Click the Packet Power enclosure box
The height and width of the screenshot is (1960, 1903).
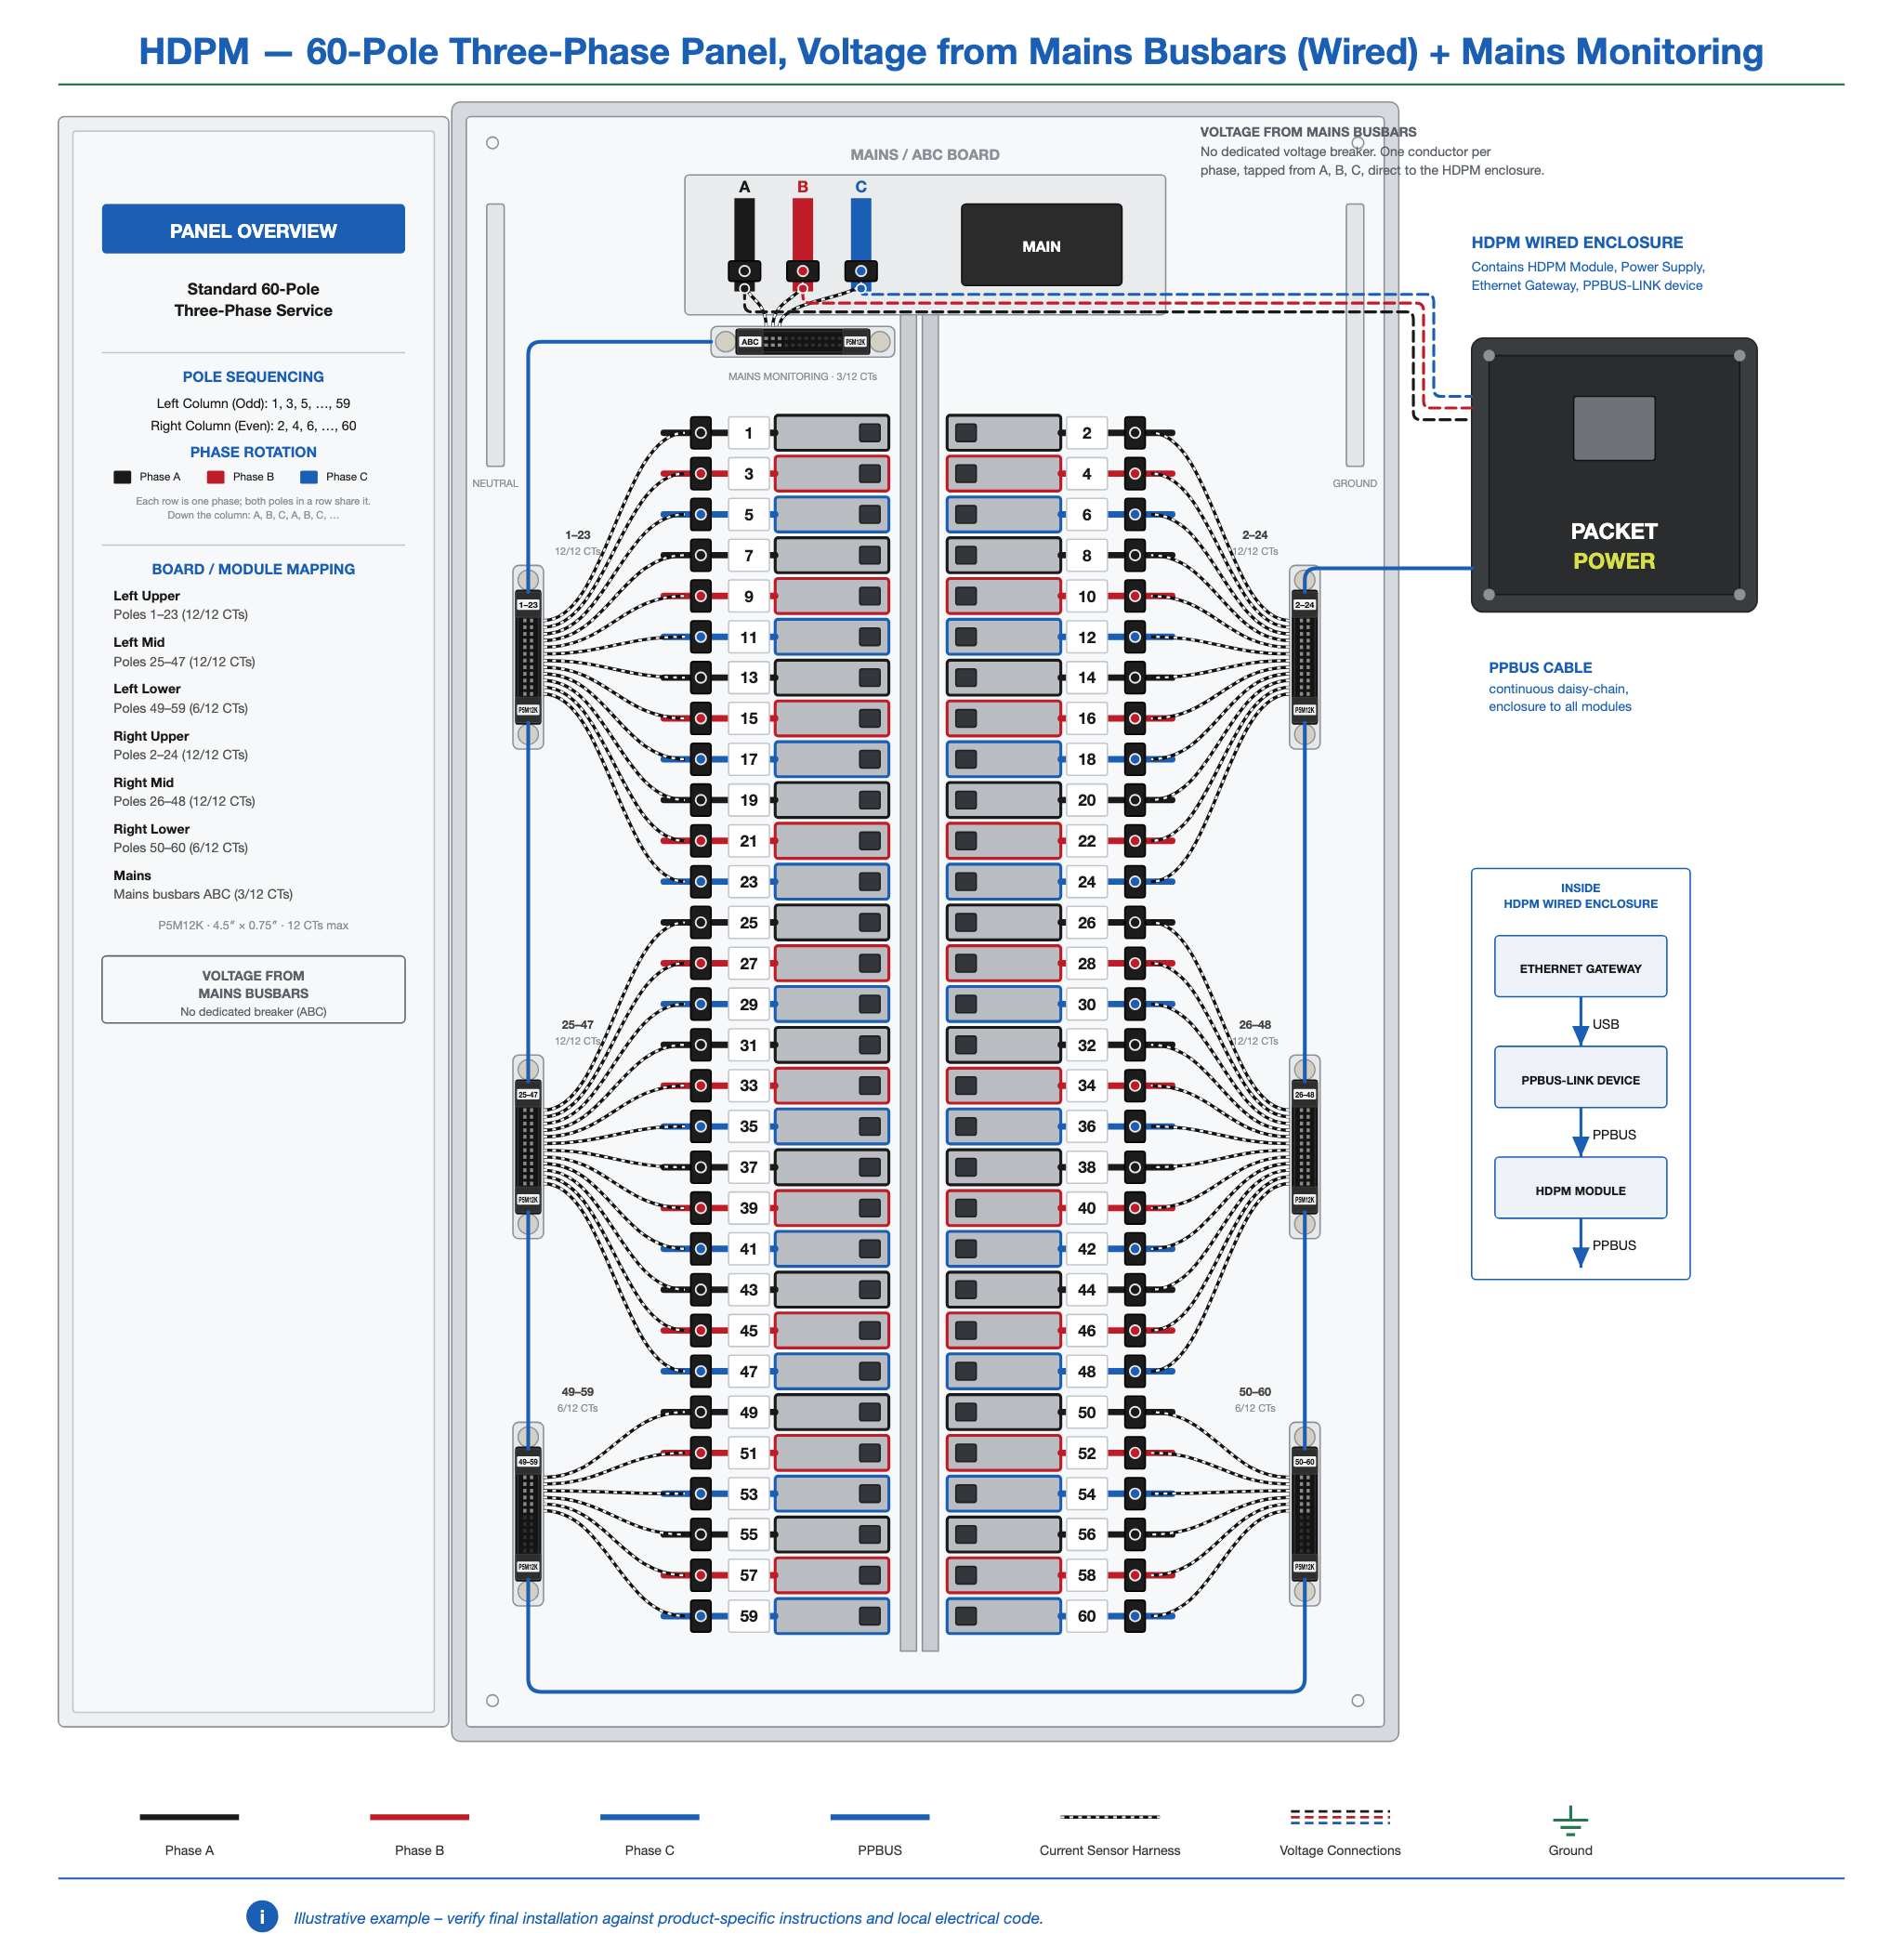pos(1613,475)
